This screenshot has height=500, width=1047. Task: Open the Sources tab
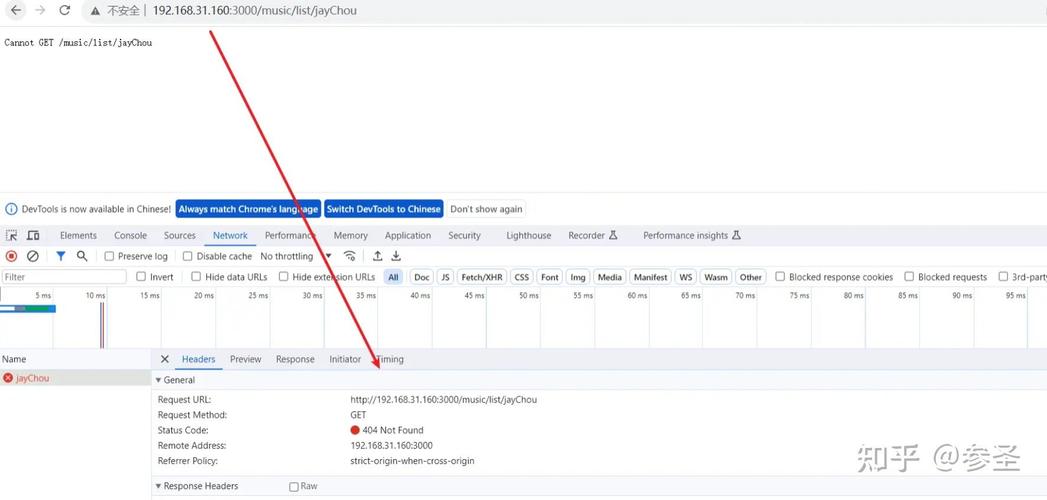[x=180, y=236]
